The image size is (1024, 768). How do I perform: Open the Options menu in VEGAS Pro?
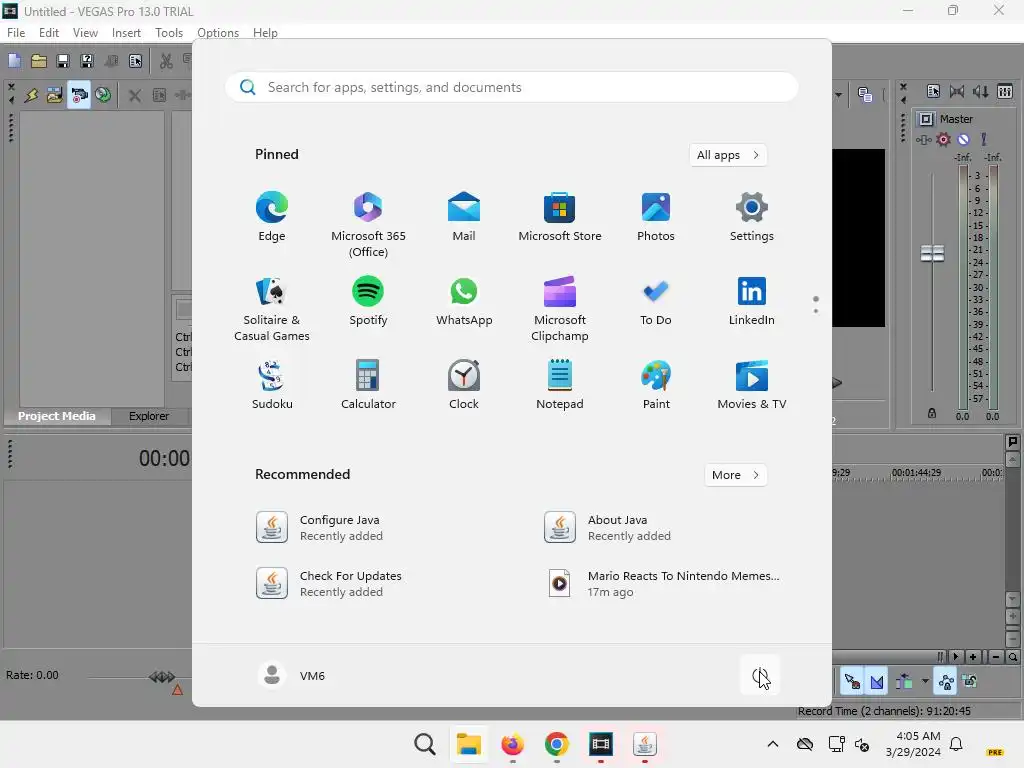pyautogui.click(x=217, y=33)
